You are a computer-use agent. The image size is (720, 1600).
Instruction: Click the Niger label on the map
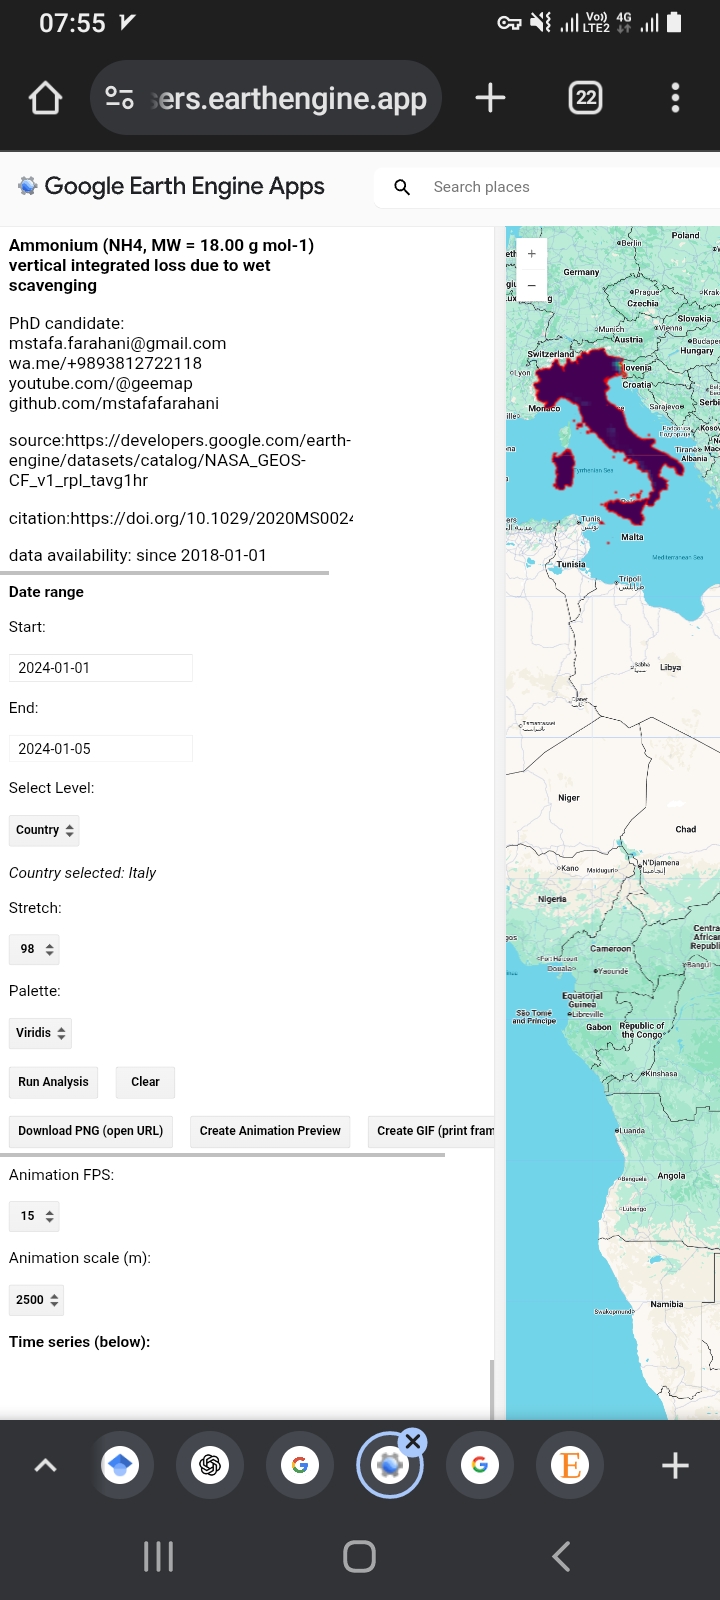[569, 798]
